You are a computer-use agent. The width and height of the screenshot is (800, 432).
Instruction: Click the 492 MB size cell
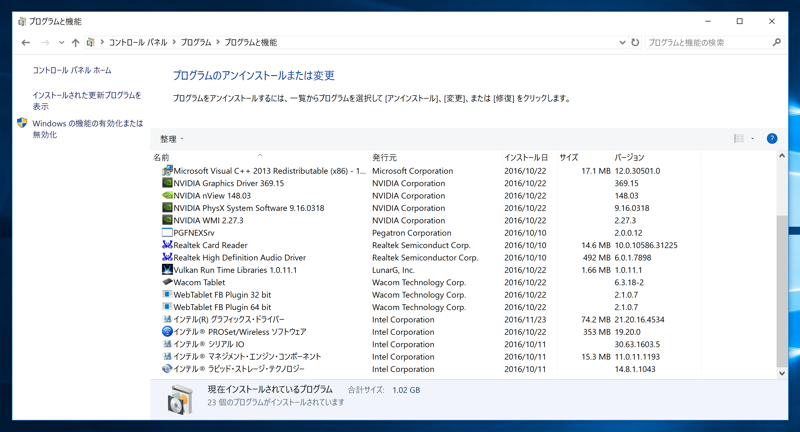[x=596, y=258]
